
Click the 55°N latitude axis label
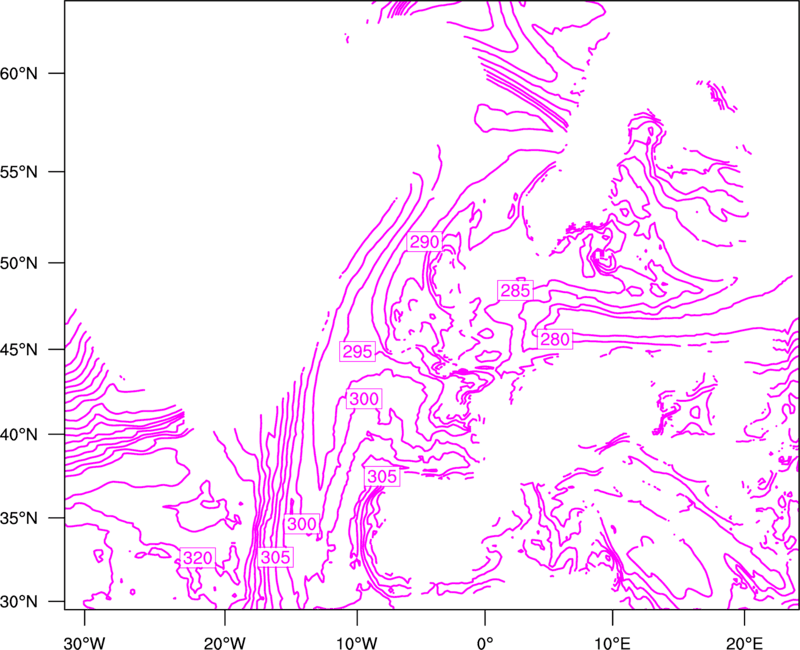(19, 172)
